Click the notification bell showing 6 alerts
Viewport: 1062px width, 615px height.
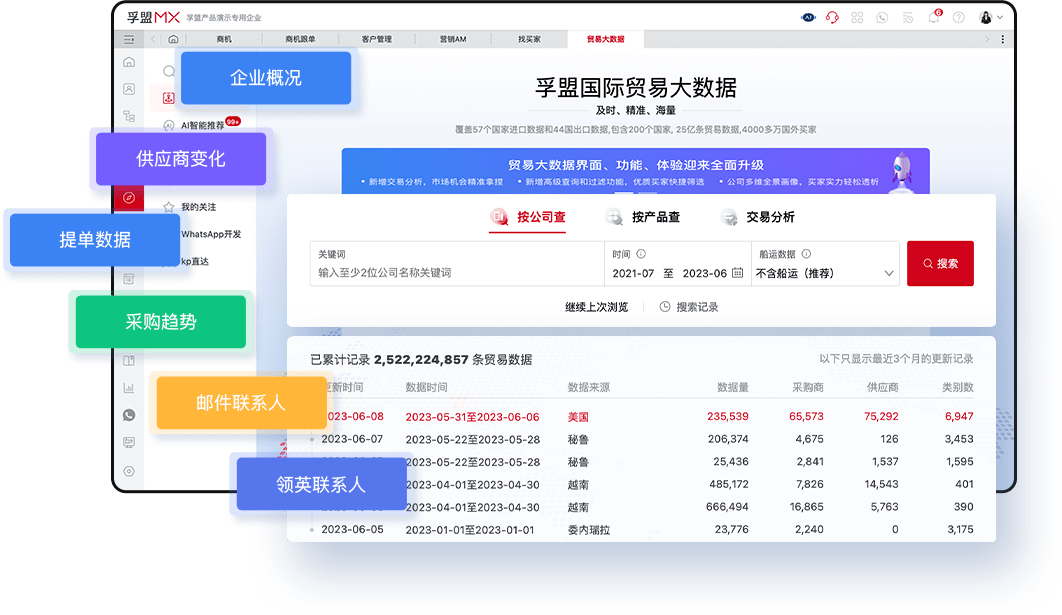click(933, 17)
